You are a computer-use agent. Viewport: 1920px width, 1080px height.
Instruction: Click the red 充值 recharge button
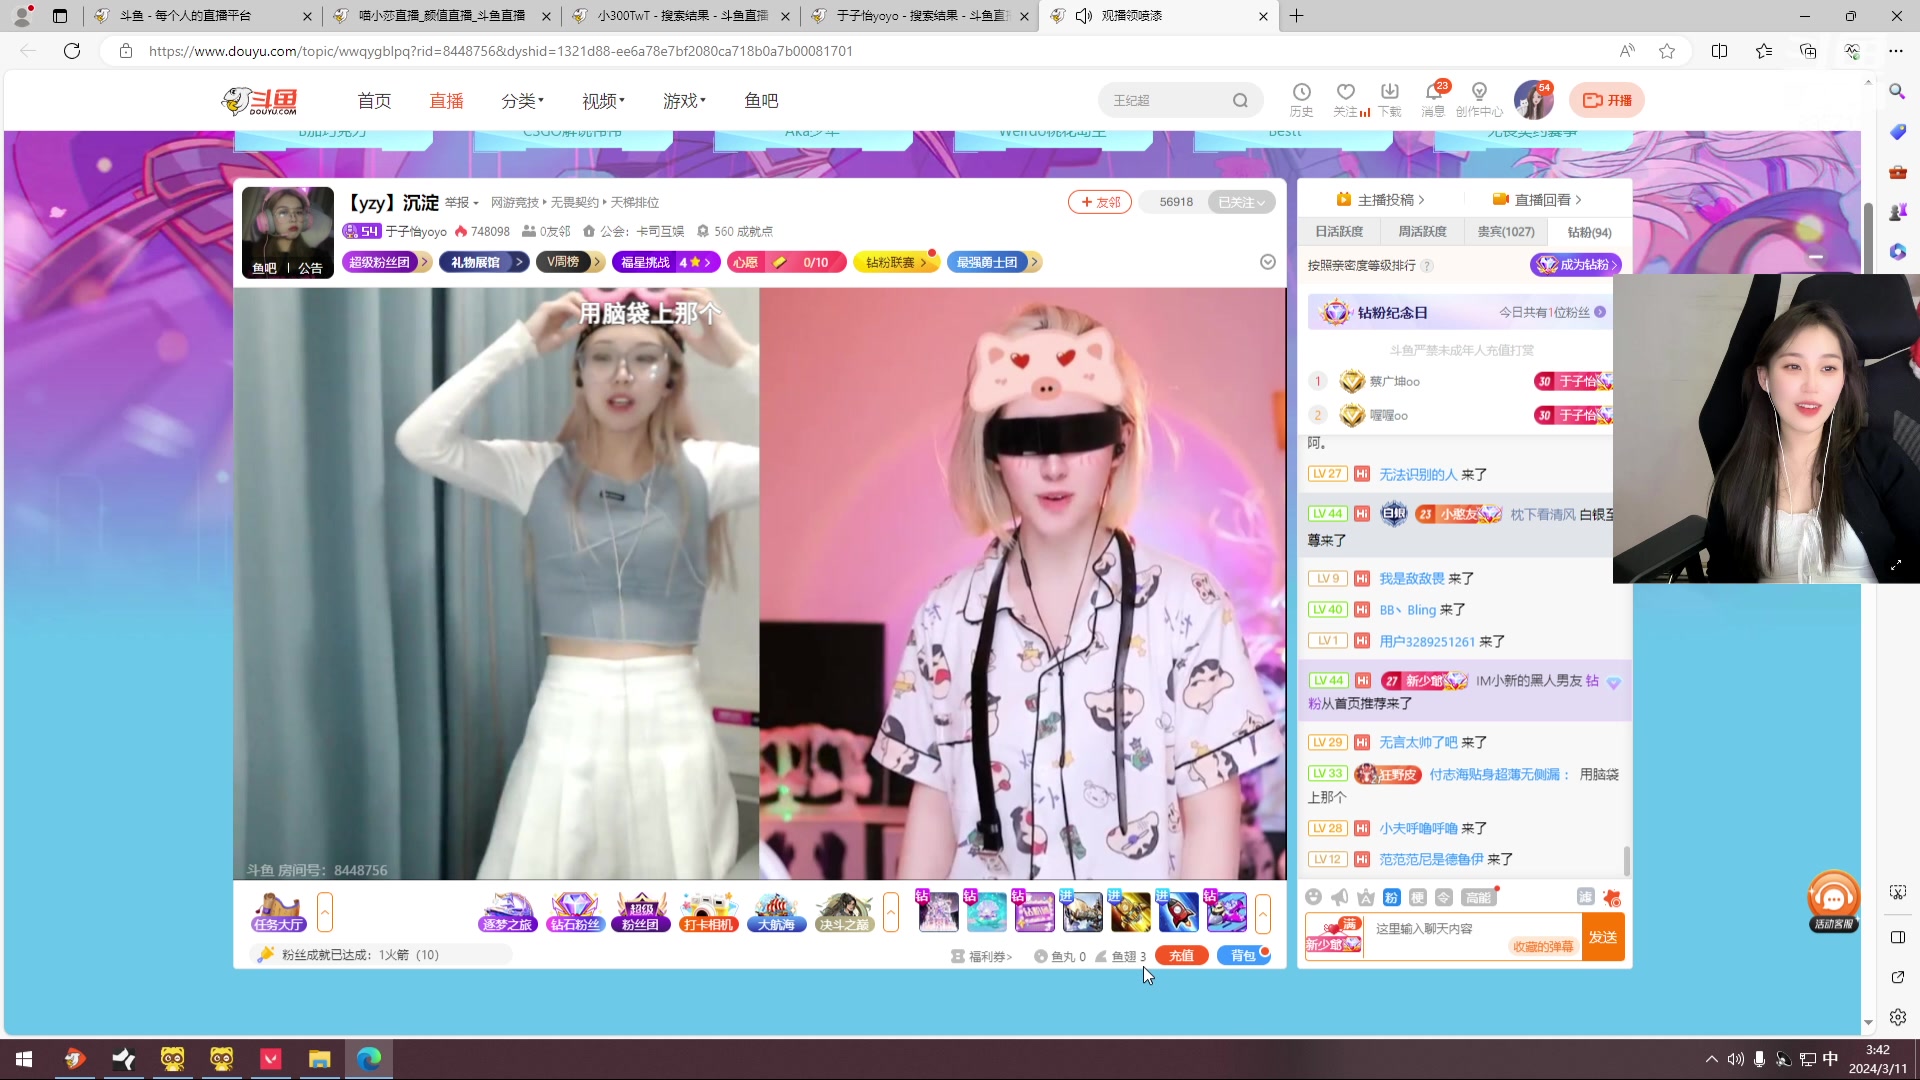(1181, 956)
